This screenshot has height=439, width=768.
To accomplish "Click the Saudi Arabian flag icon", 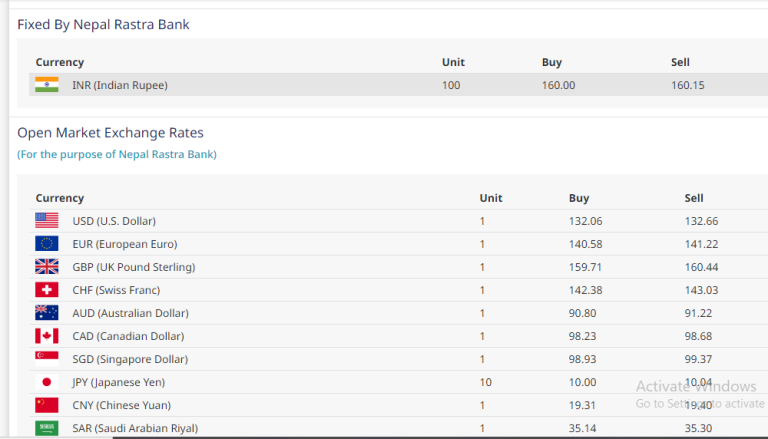I will (x=47, y=428).
